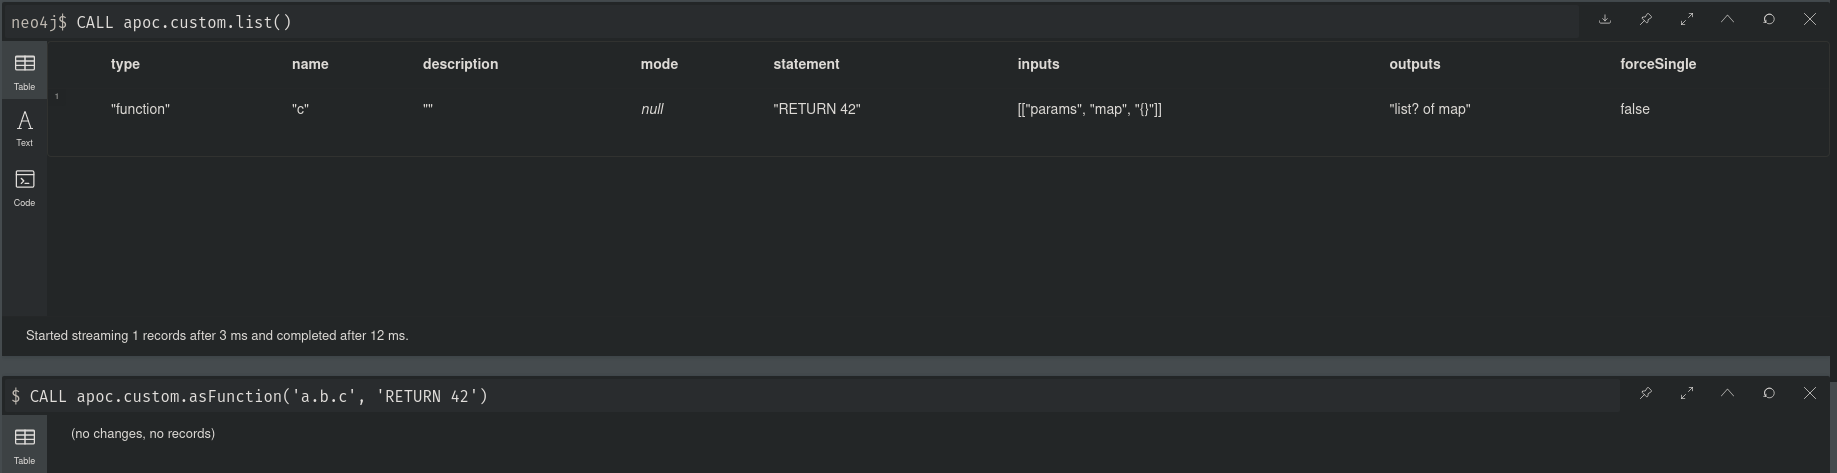Close the apoc.custom.list result frame

1810,19
